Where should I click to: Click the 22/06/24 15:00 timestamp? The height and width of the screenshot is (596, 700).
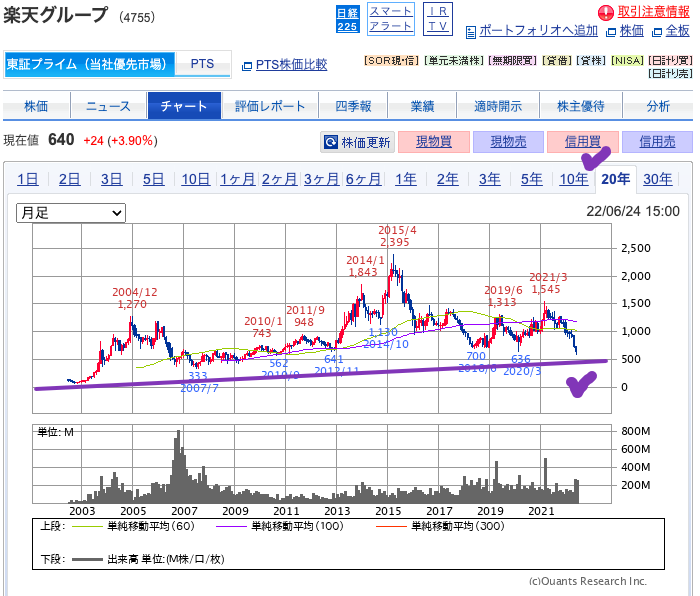(633, 211)
